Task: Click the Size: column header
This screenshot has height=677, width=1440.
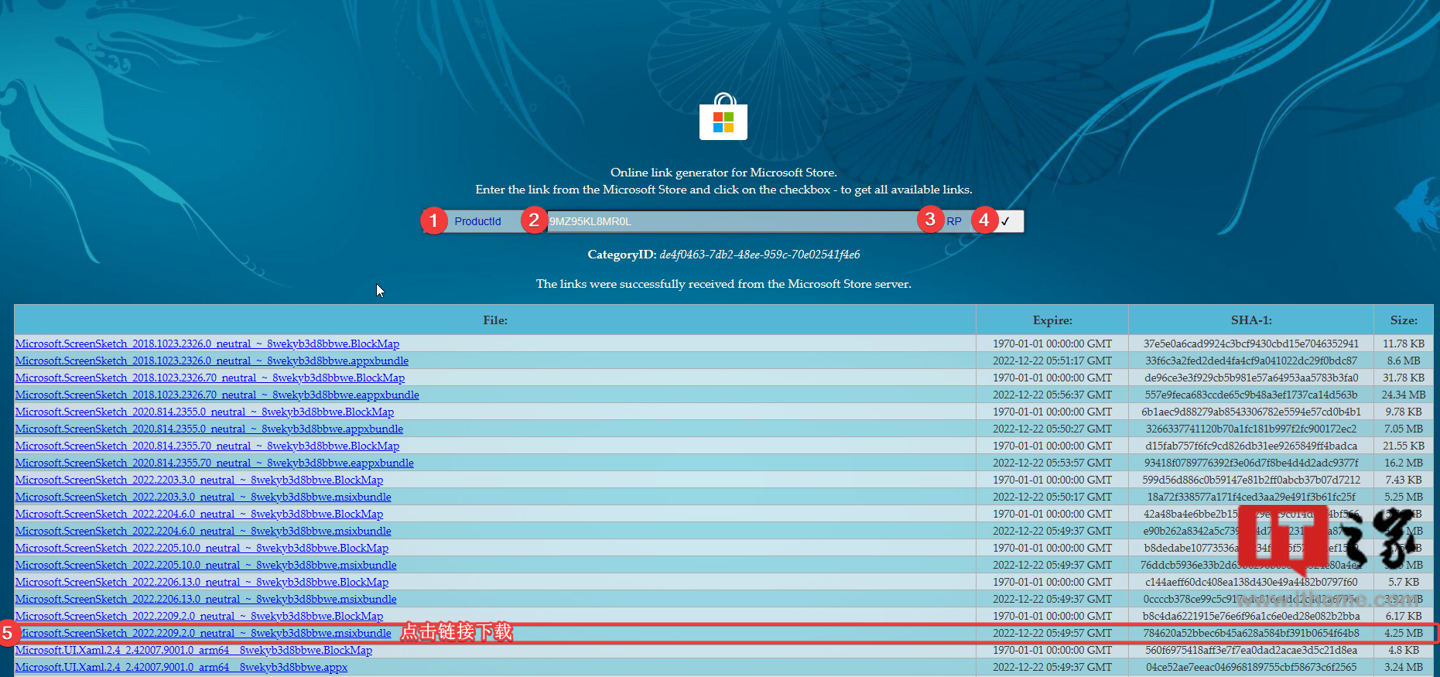Action: 1403,320
